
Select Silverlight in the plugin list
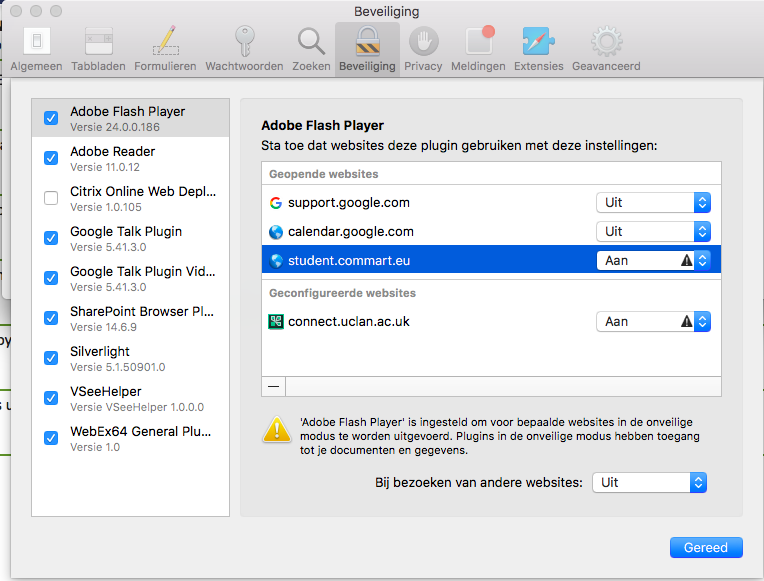pyautogui.click(x=131, y=358)
